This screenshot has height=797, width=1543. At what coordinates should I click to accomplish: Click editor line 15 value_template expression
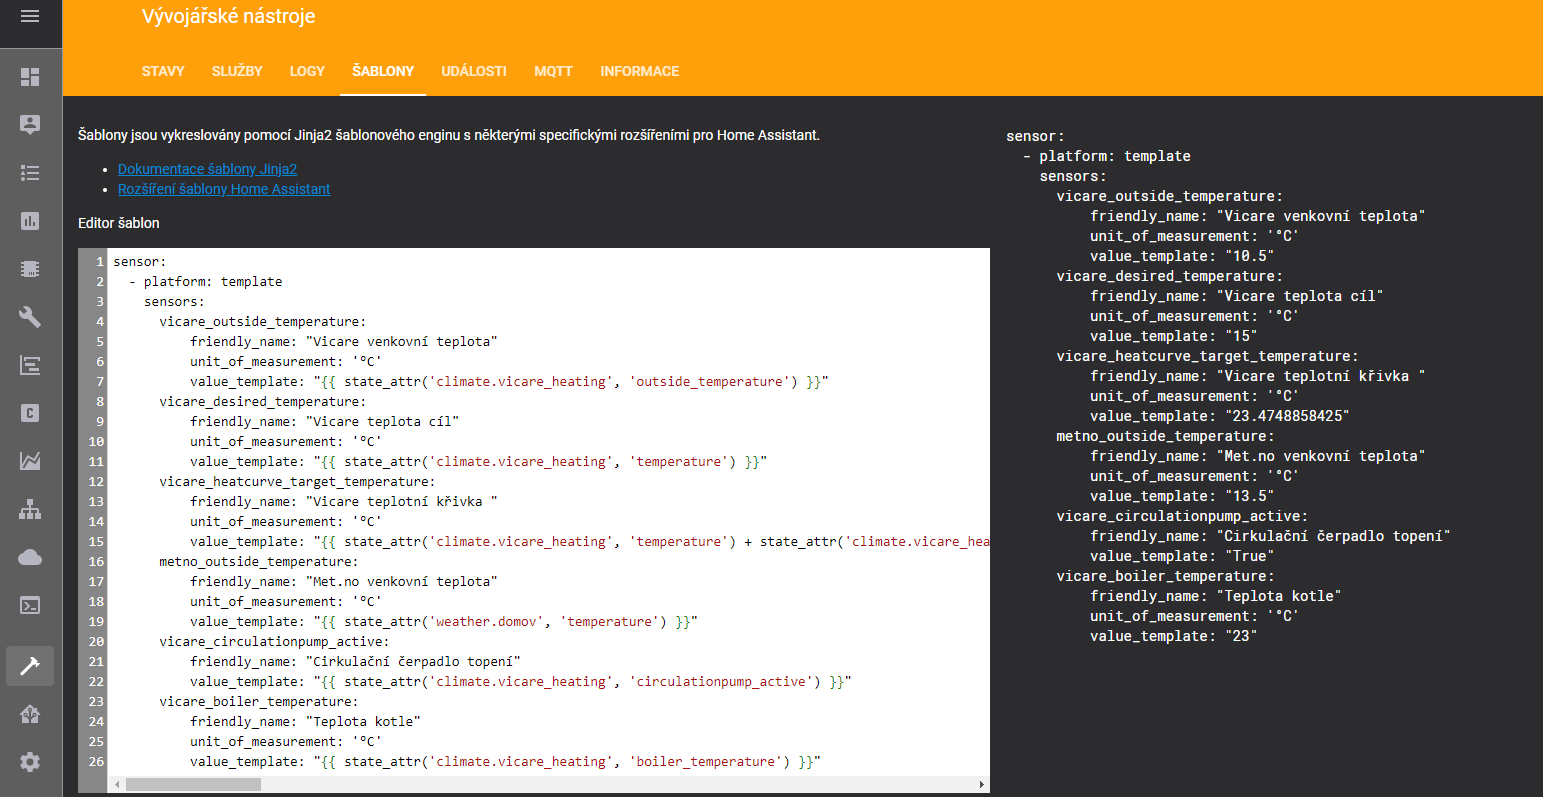click(x=590, y=542)
